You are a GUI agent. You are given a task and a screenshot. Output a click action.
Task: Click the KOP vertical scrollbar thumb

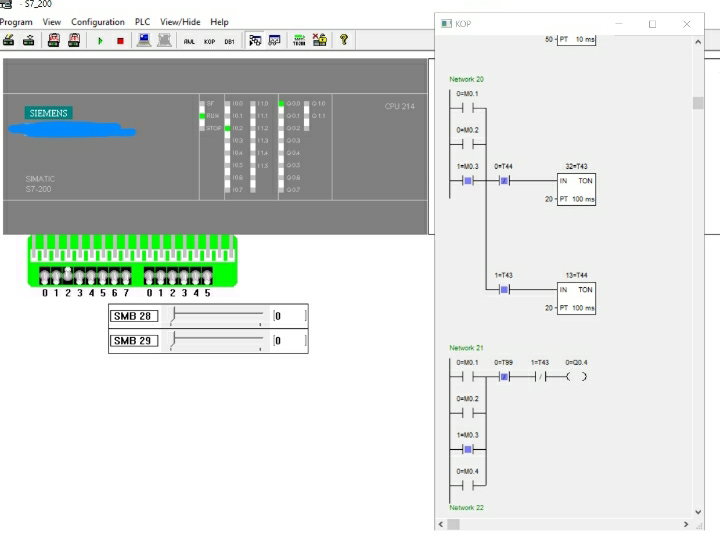pyautogui.click(x=698, y=103)
